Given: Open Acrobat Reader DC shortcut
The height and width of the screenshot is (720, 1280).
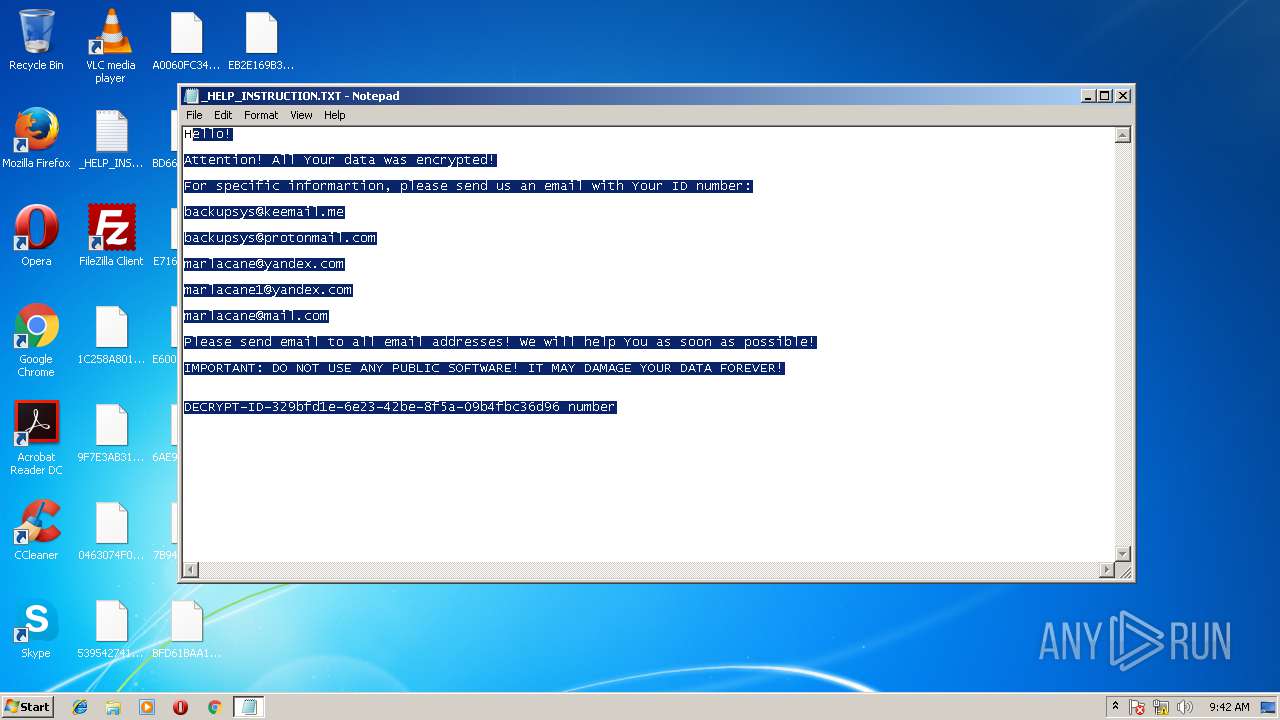Looking at the screenshot, I should coord(36,439).
